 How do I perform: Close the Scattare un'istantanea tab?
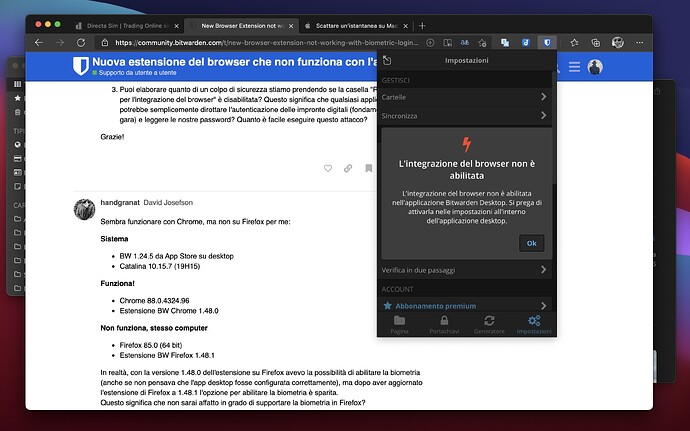405,26
